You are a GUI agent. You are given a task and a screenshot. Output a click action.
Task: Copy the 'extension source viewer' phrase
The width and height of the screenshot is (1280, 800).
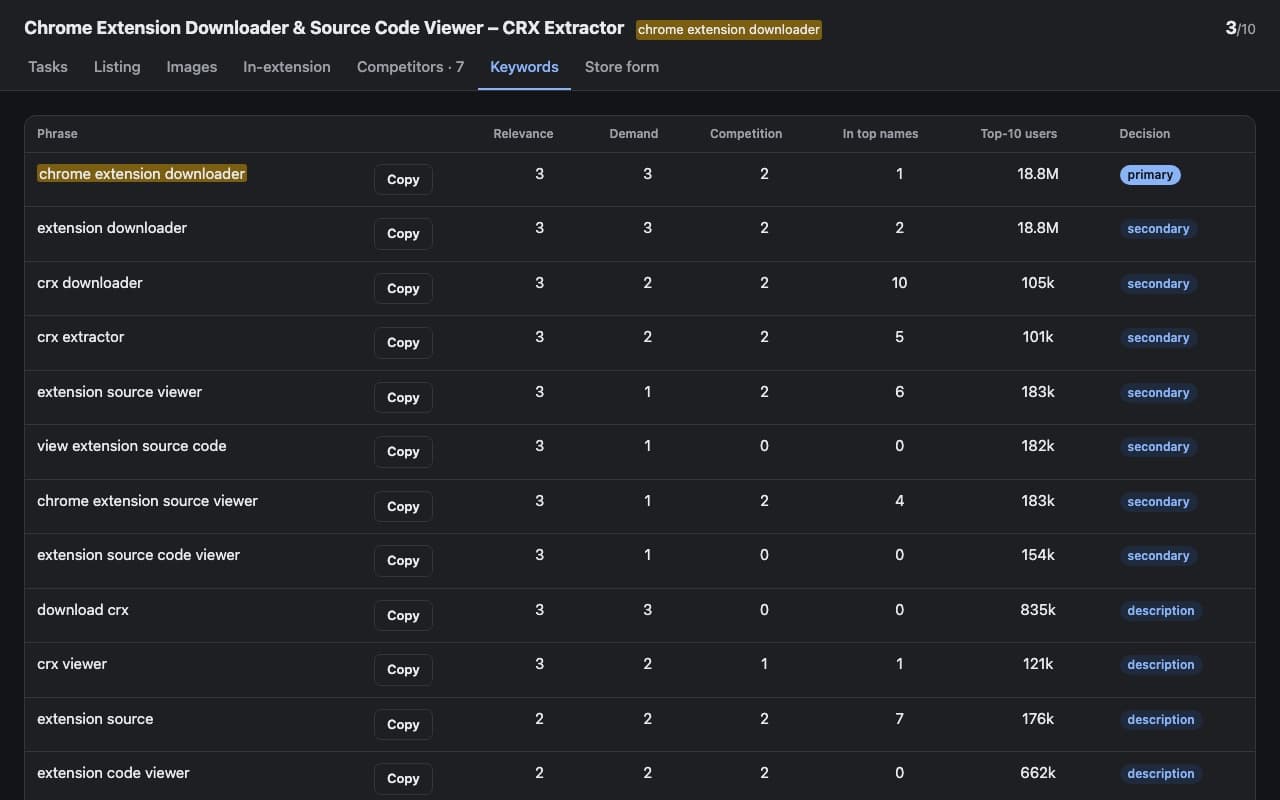(x=403, y=398)
